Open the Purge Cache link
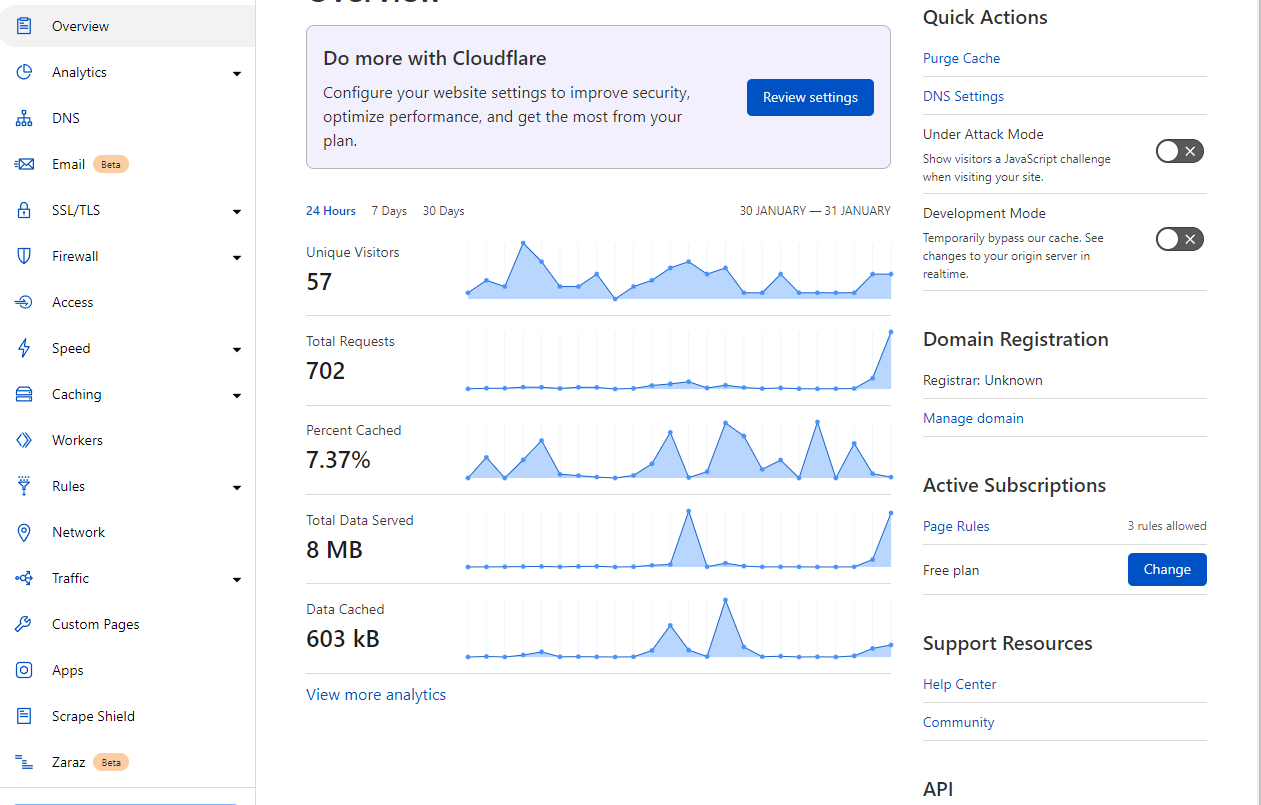This screenshot has height=805, width=1261. tap(961, 59)
